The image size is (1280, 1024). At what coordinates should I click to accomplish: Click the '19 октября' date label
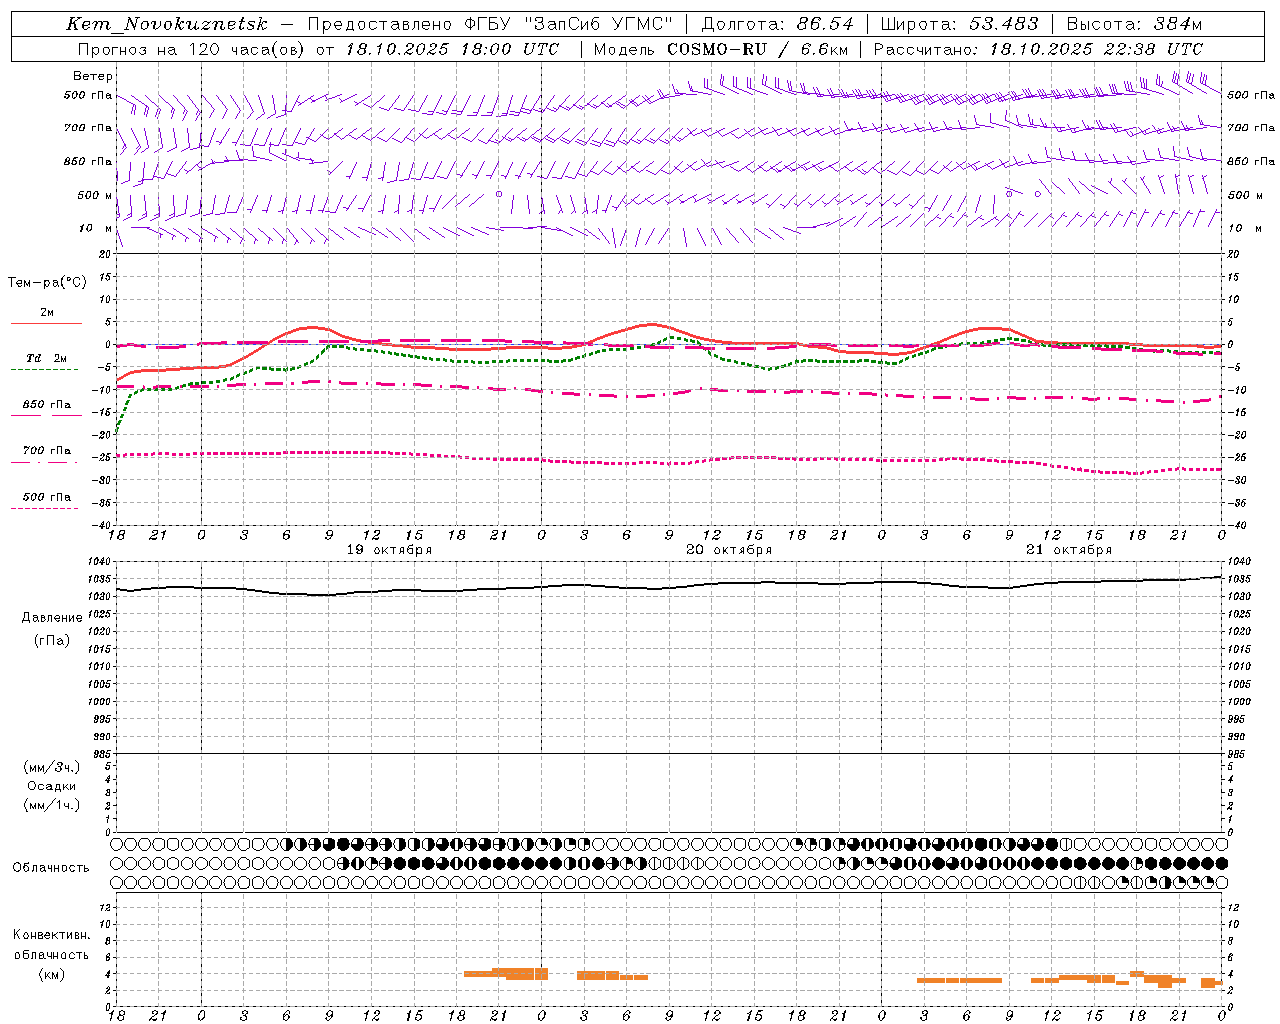pyautogui.click(x=389, y=550)
